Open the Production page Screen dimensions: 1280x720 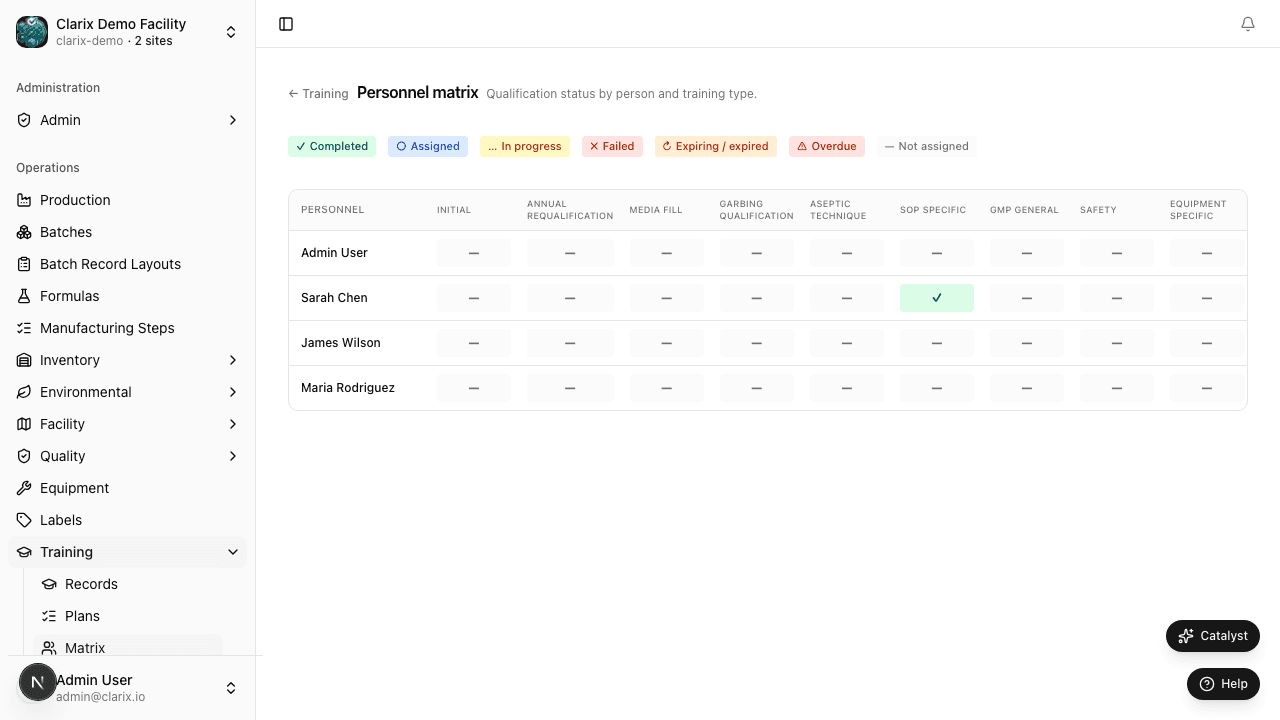[128, 200]
